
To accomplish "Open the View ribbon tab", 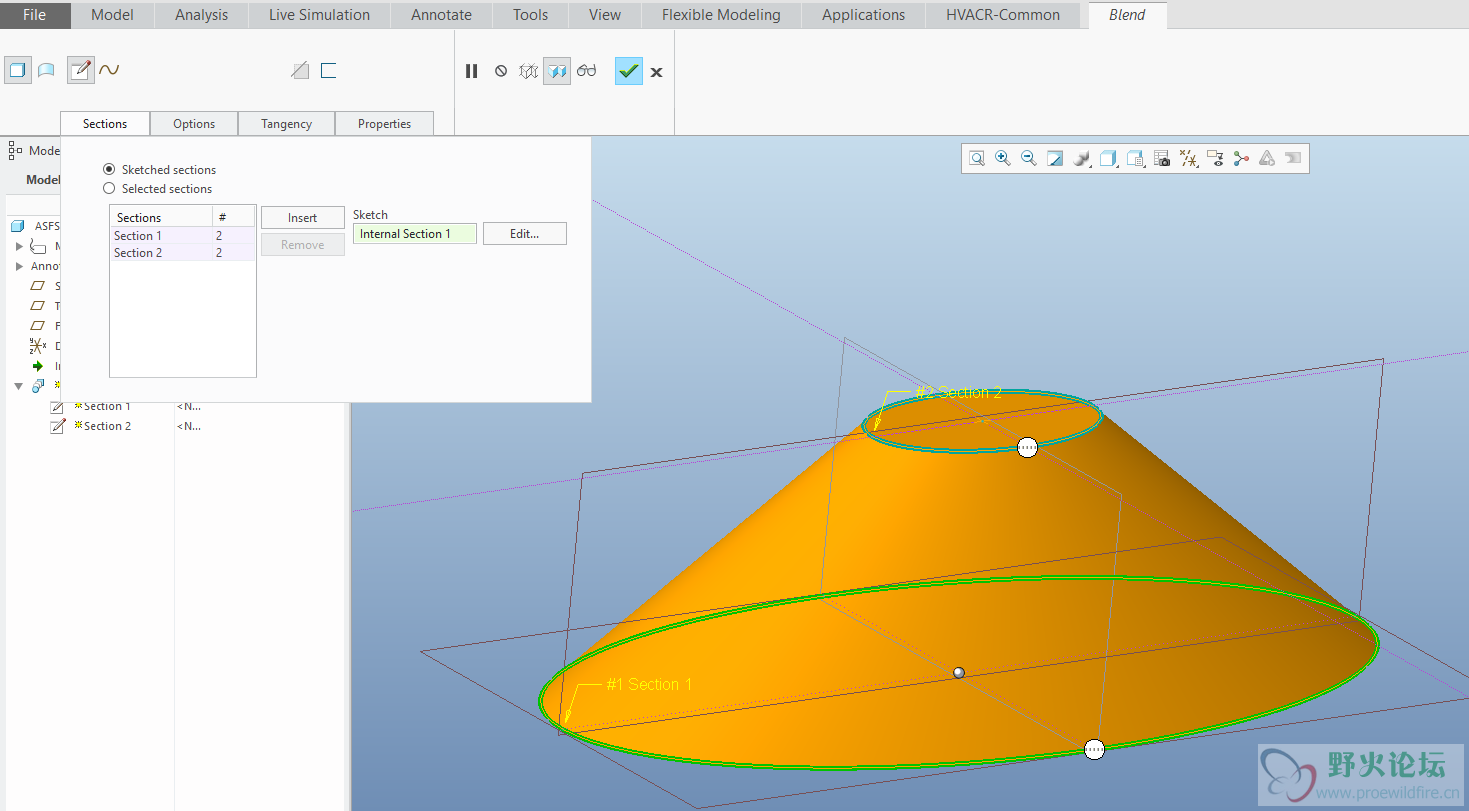I will click(604, 15).
